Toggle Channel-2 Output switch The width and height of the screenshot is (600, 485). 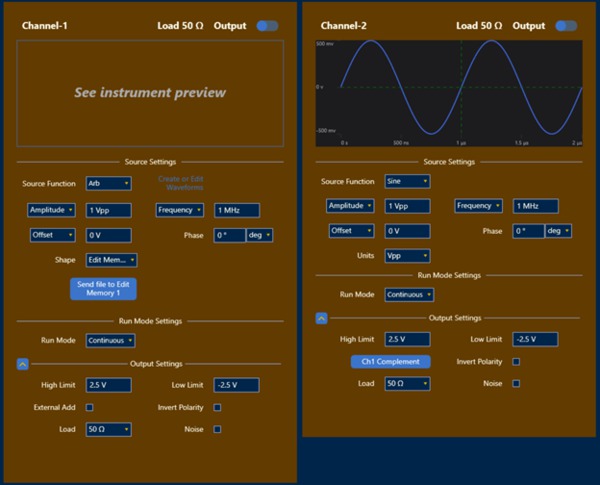567,25
